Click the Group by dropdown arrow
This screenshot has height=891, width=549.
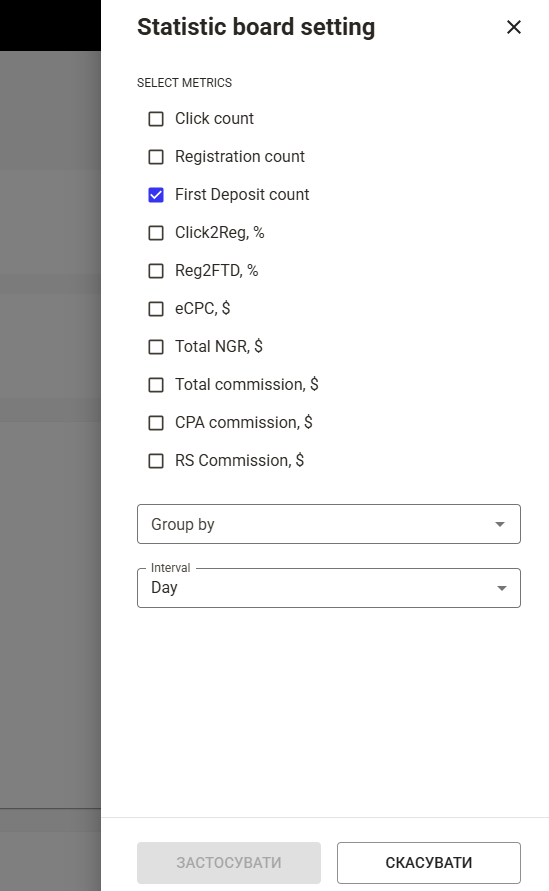point(500,524)
